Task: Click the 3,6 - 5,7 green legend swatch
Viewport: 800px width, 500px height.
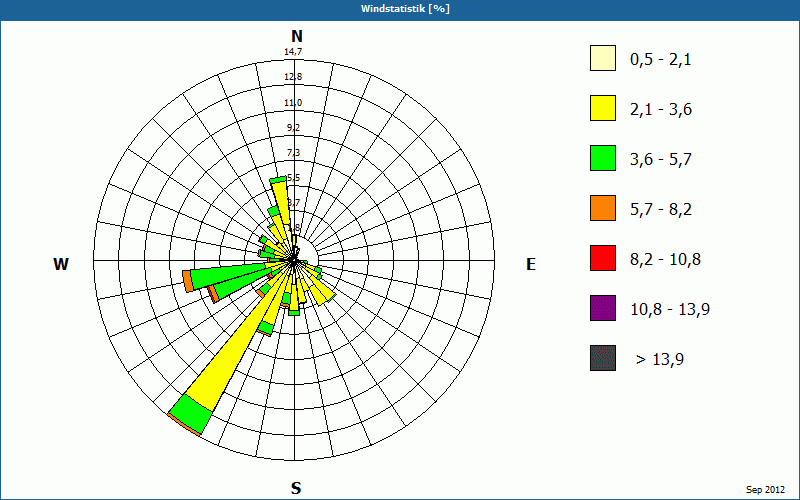Action: [603, 158]
